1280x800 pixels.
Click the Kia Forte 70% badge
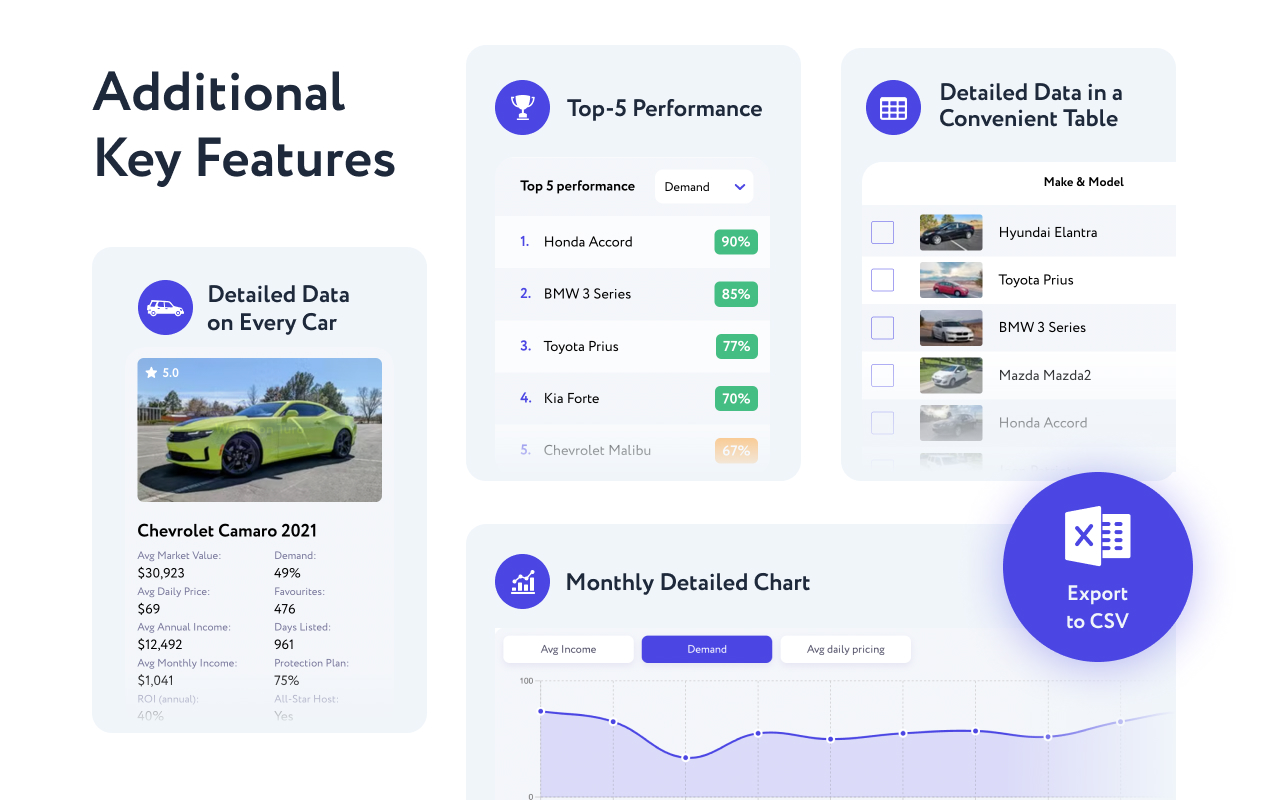click(736, 398)
